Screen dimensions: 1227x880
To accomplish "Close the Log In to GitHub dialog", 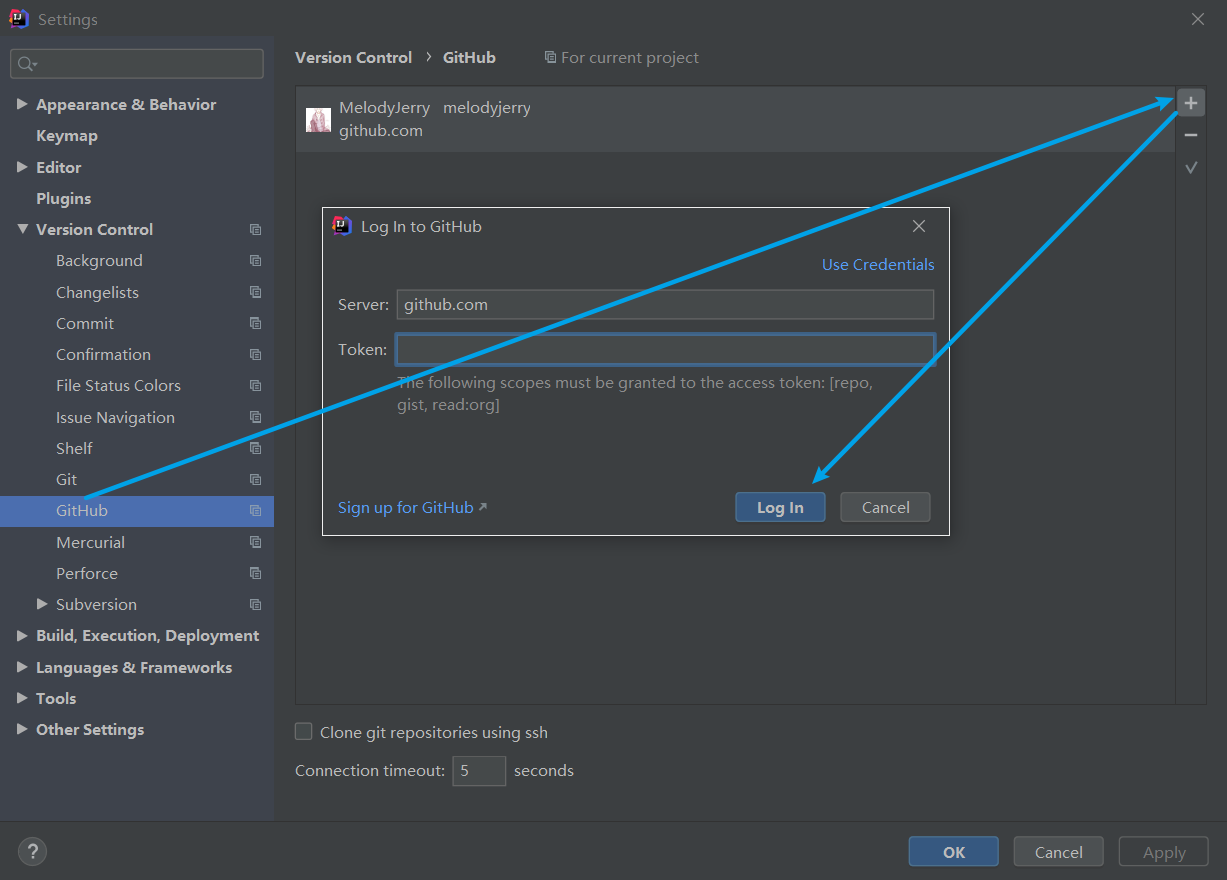I will (x=919, y=227).
